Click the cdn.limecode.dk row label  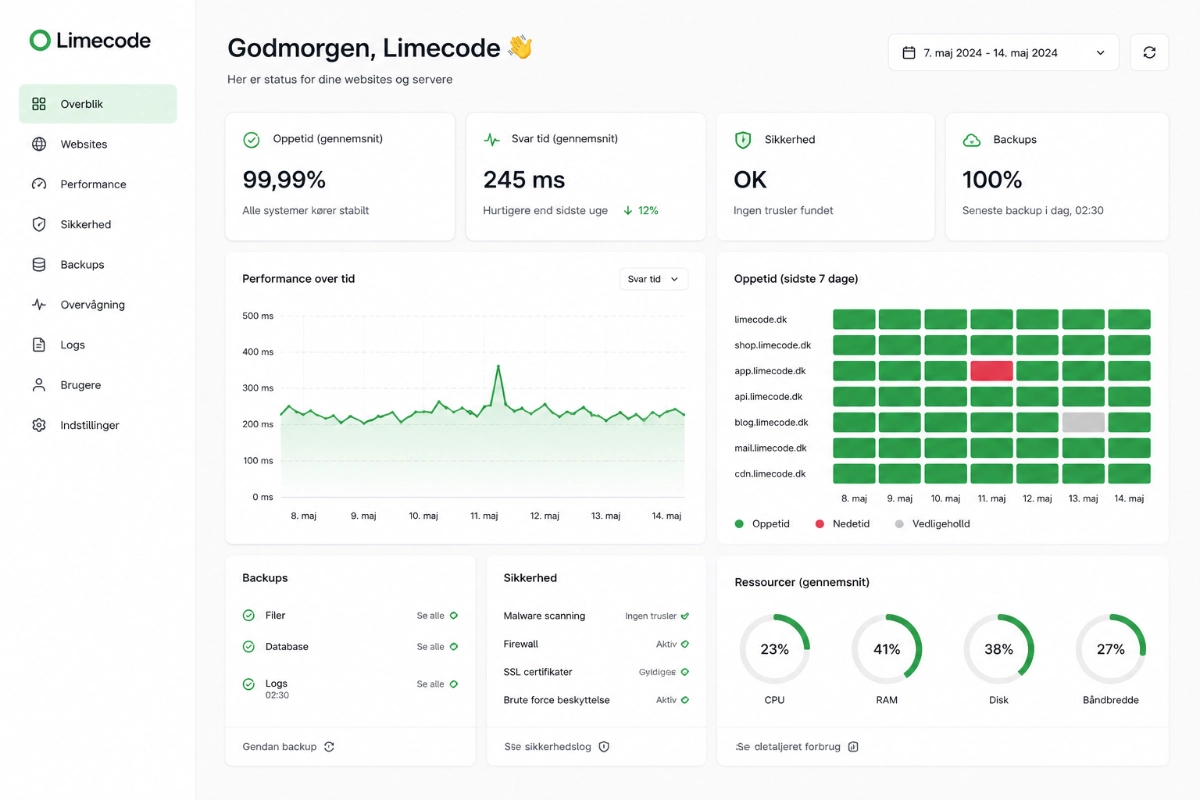pyautogui.click(x=770, y=474)
